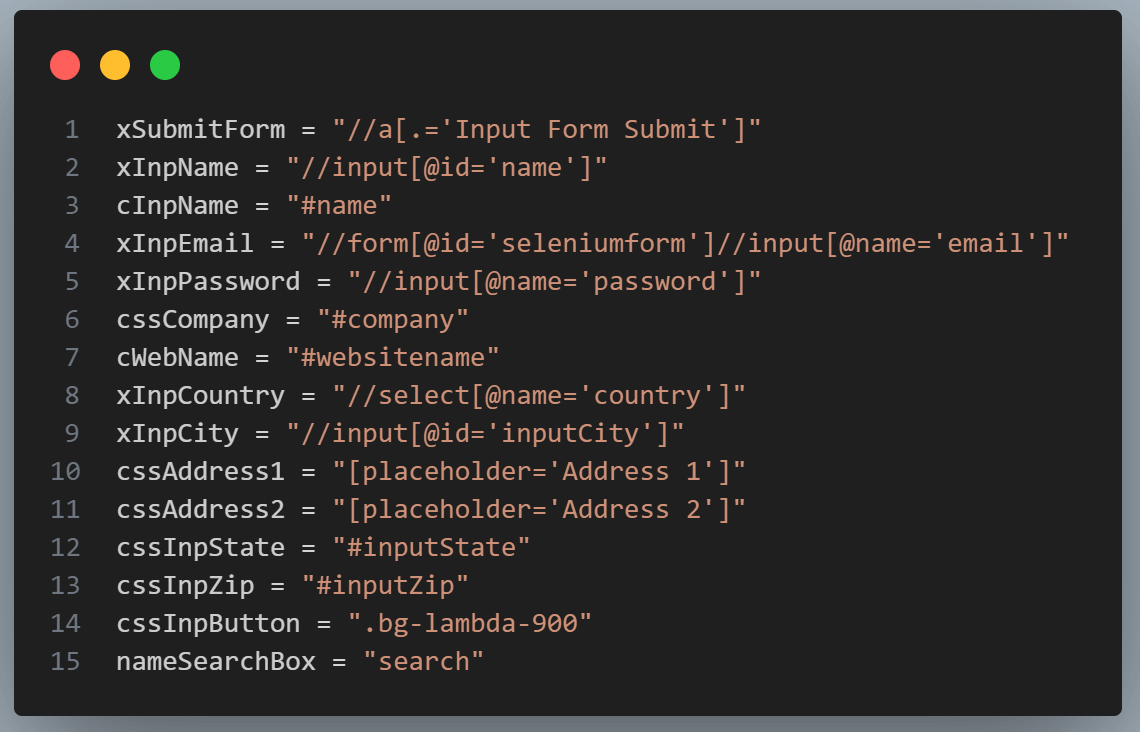1140x732 pixels.
Task: Click the country select XPath string
Action: pyautogui.click(x=539, y=395)
